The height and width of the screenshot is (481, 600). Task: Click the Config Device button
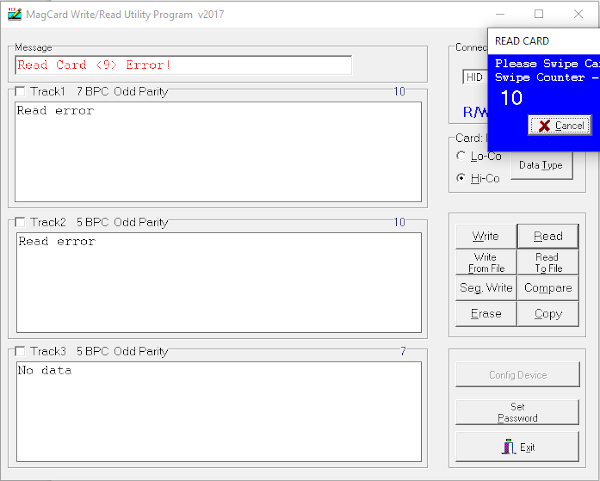pos(517,375)
